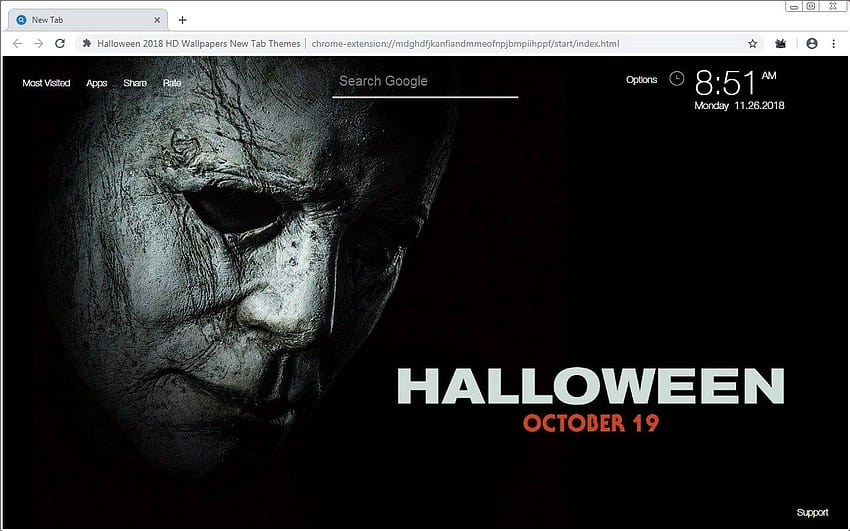The width and height of the screenshot is (850, 531).
Task: Open the Options settings link
Action: click(641, 80)
